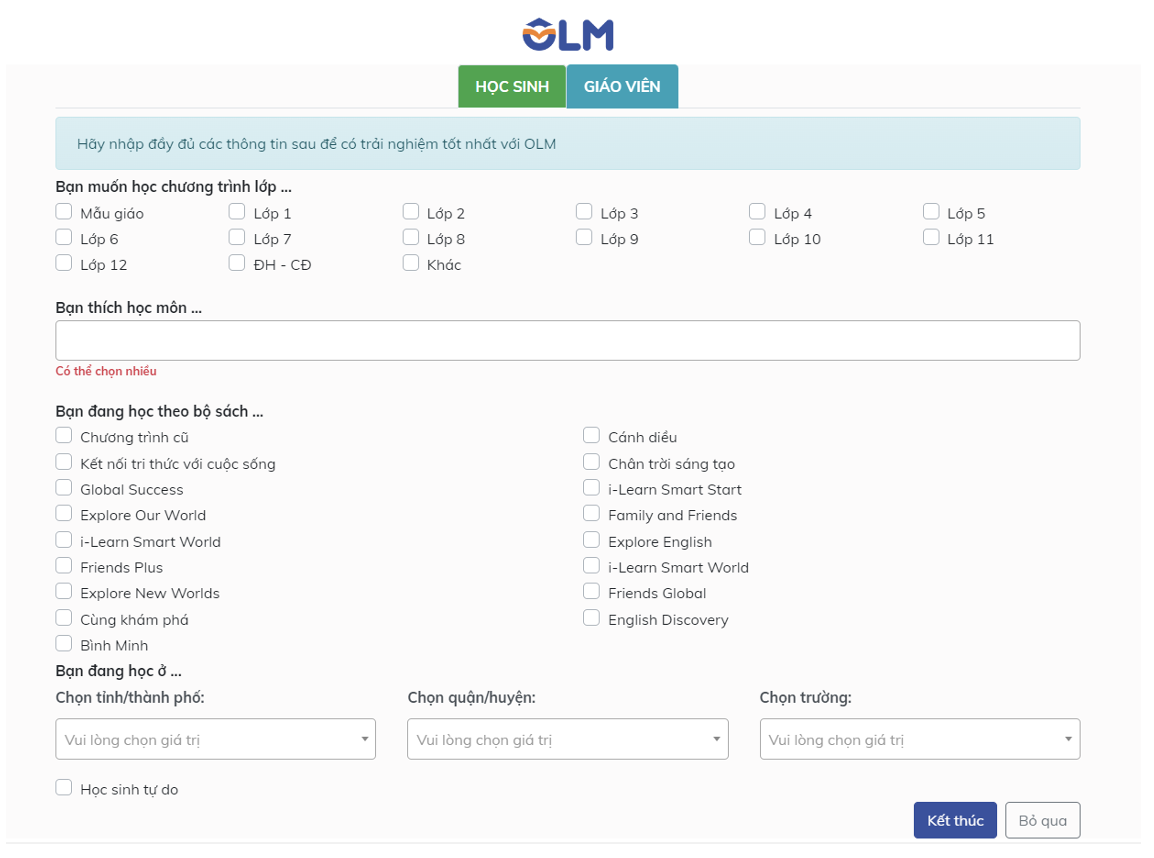Image resolution: width=1154 pixels, height=858 pixels.
Task: Check the Lớp 12 grade box
Action: [x=64, y=264]
